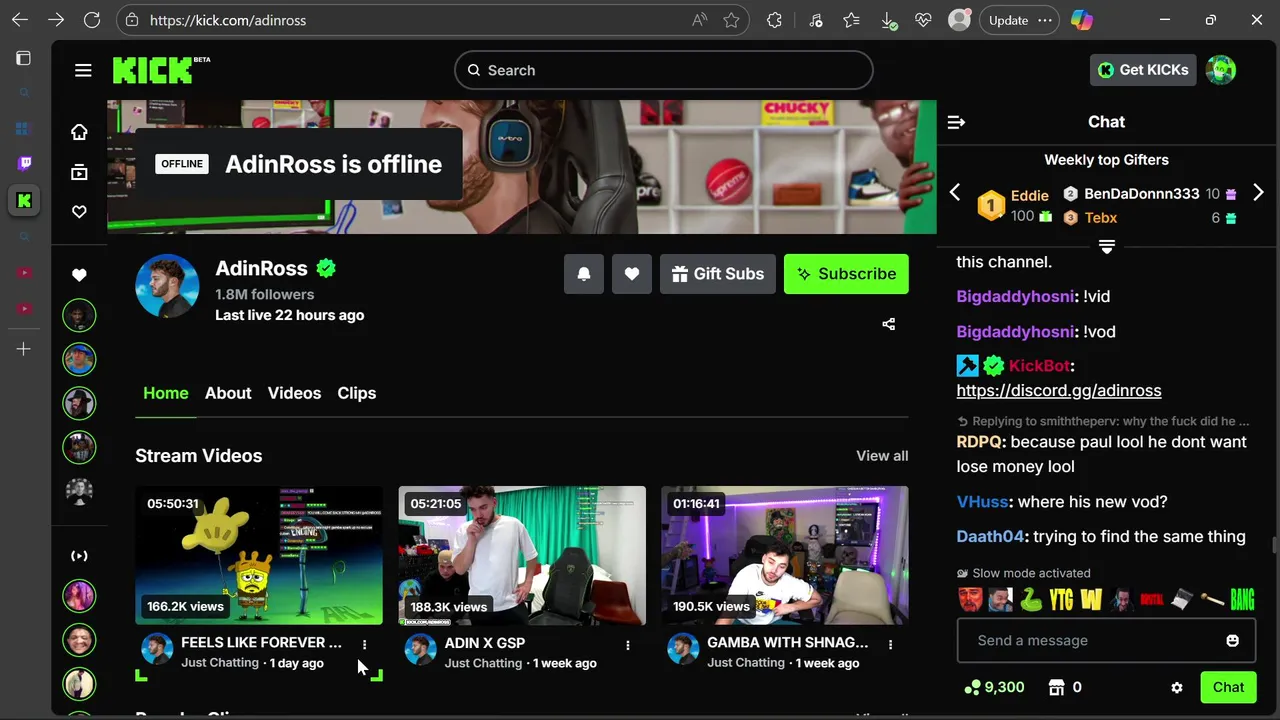Show previous weekly top gifters
This screenshot has width=1280, height=720.
pyautogui.click(x=955, y=193)
